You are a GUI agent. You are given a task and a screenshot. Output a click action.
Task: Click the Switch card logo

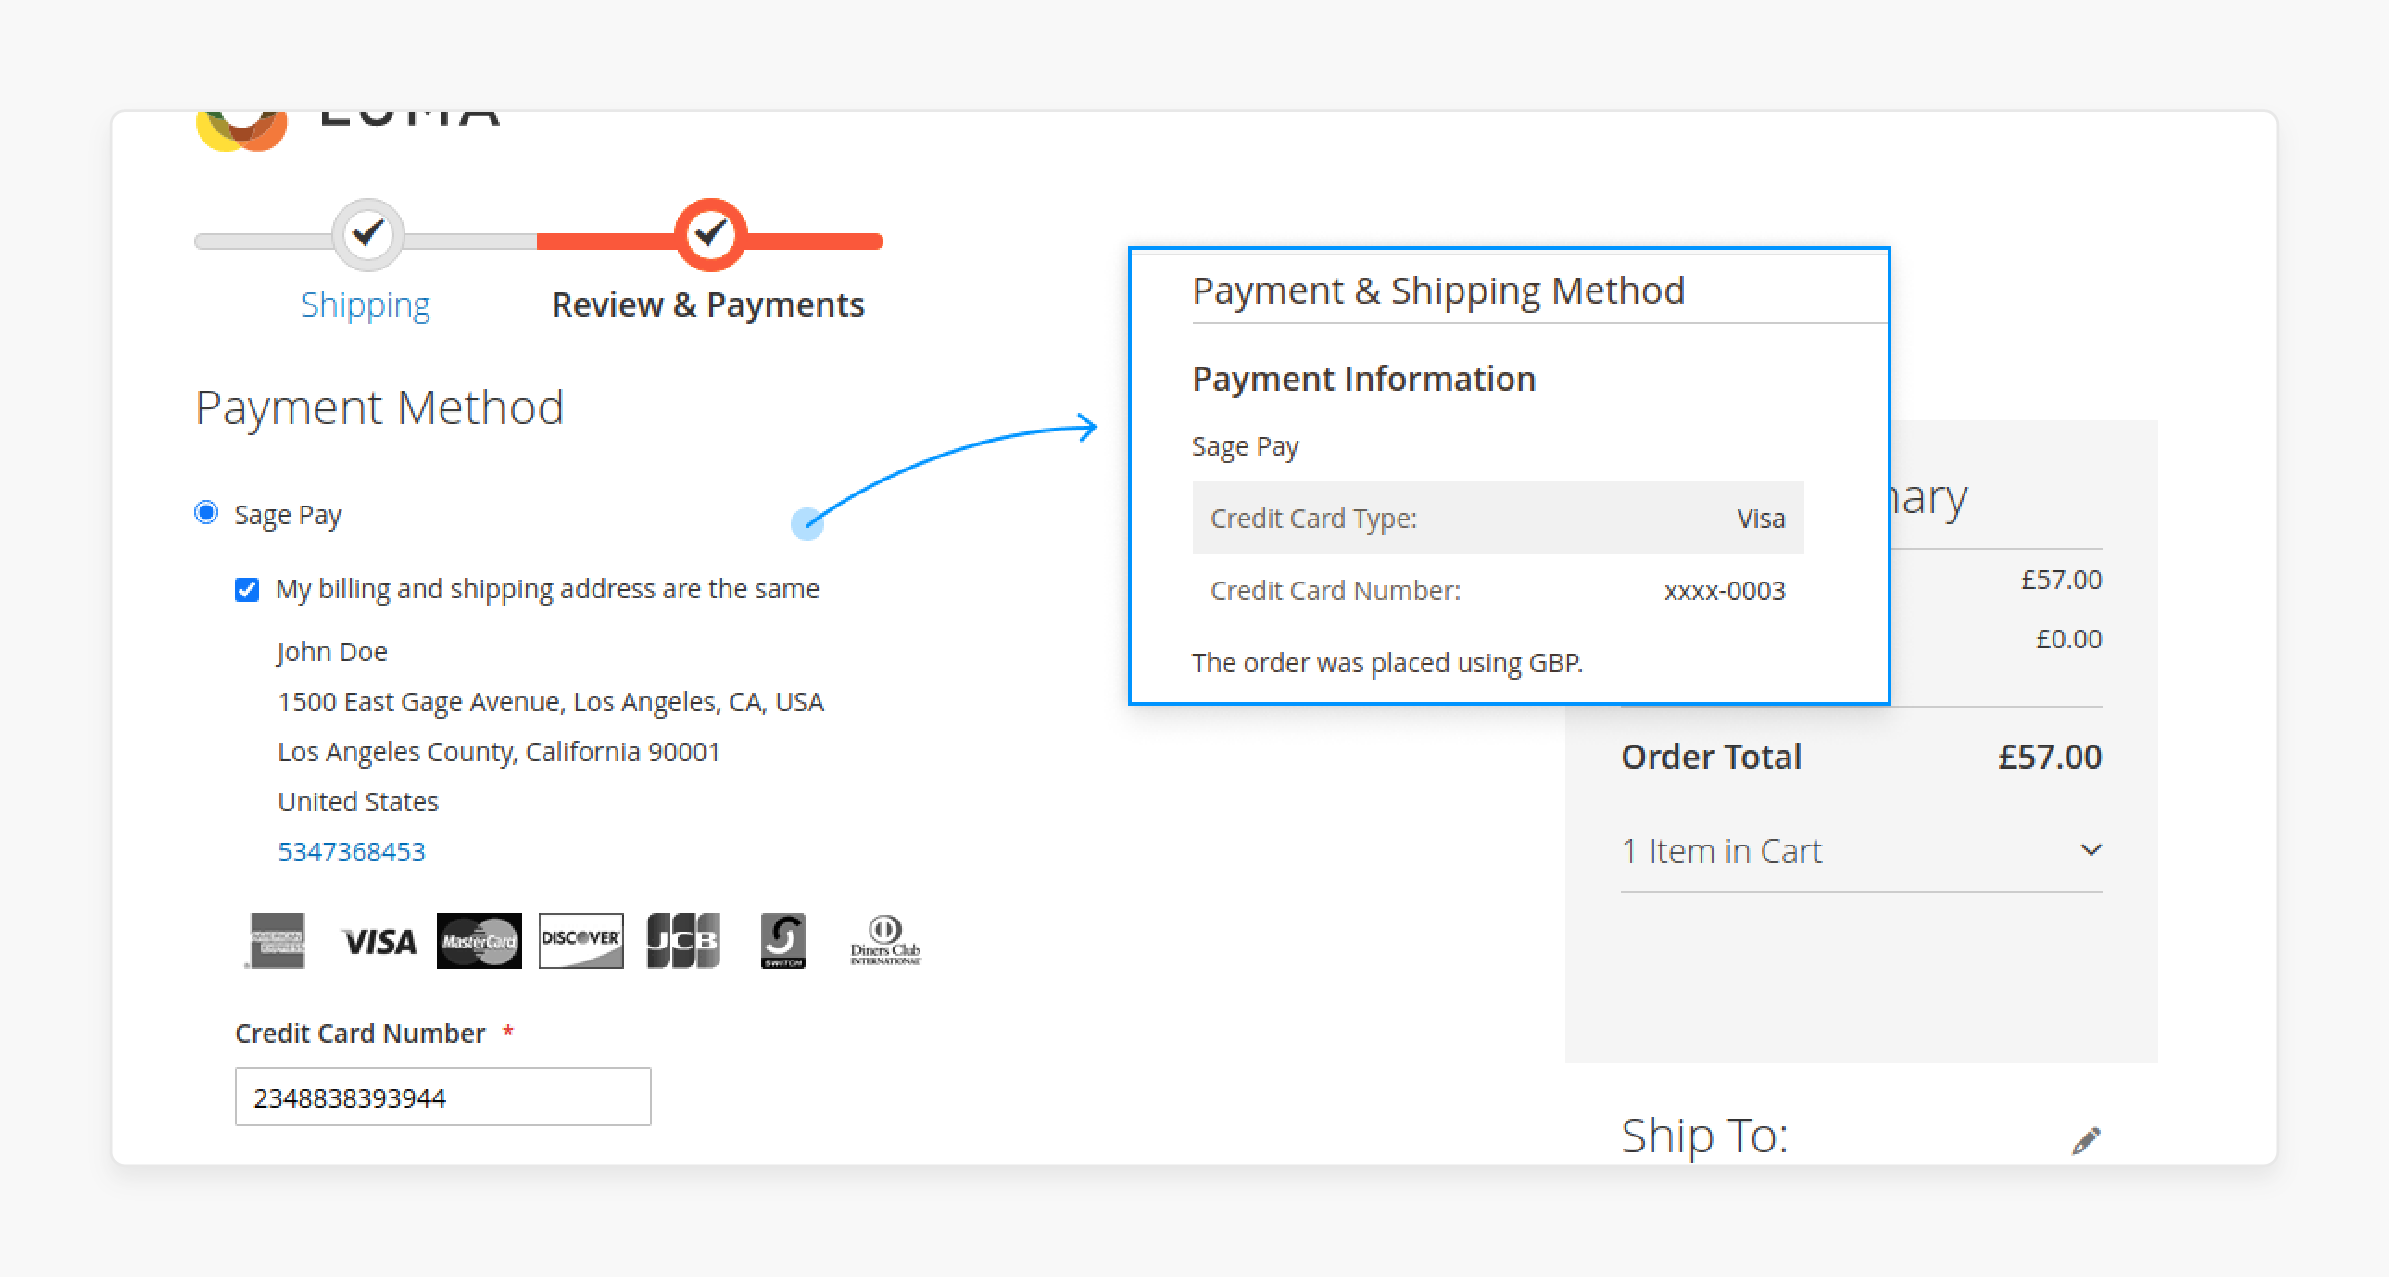pos(783,941)
